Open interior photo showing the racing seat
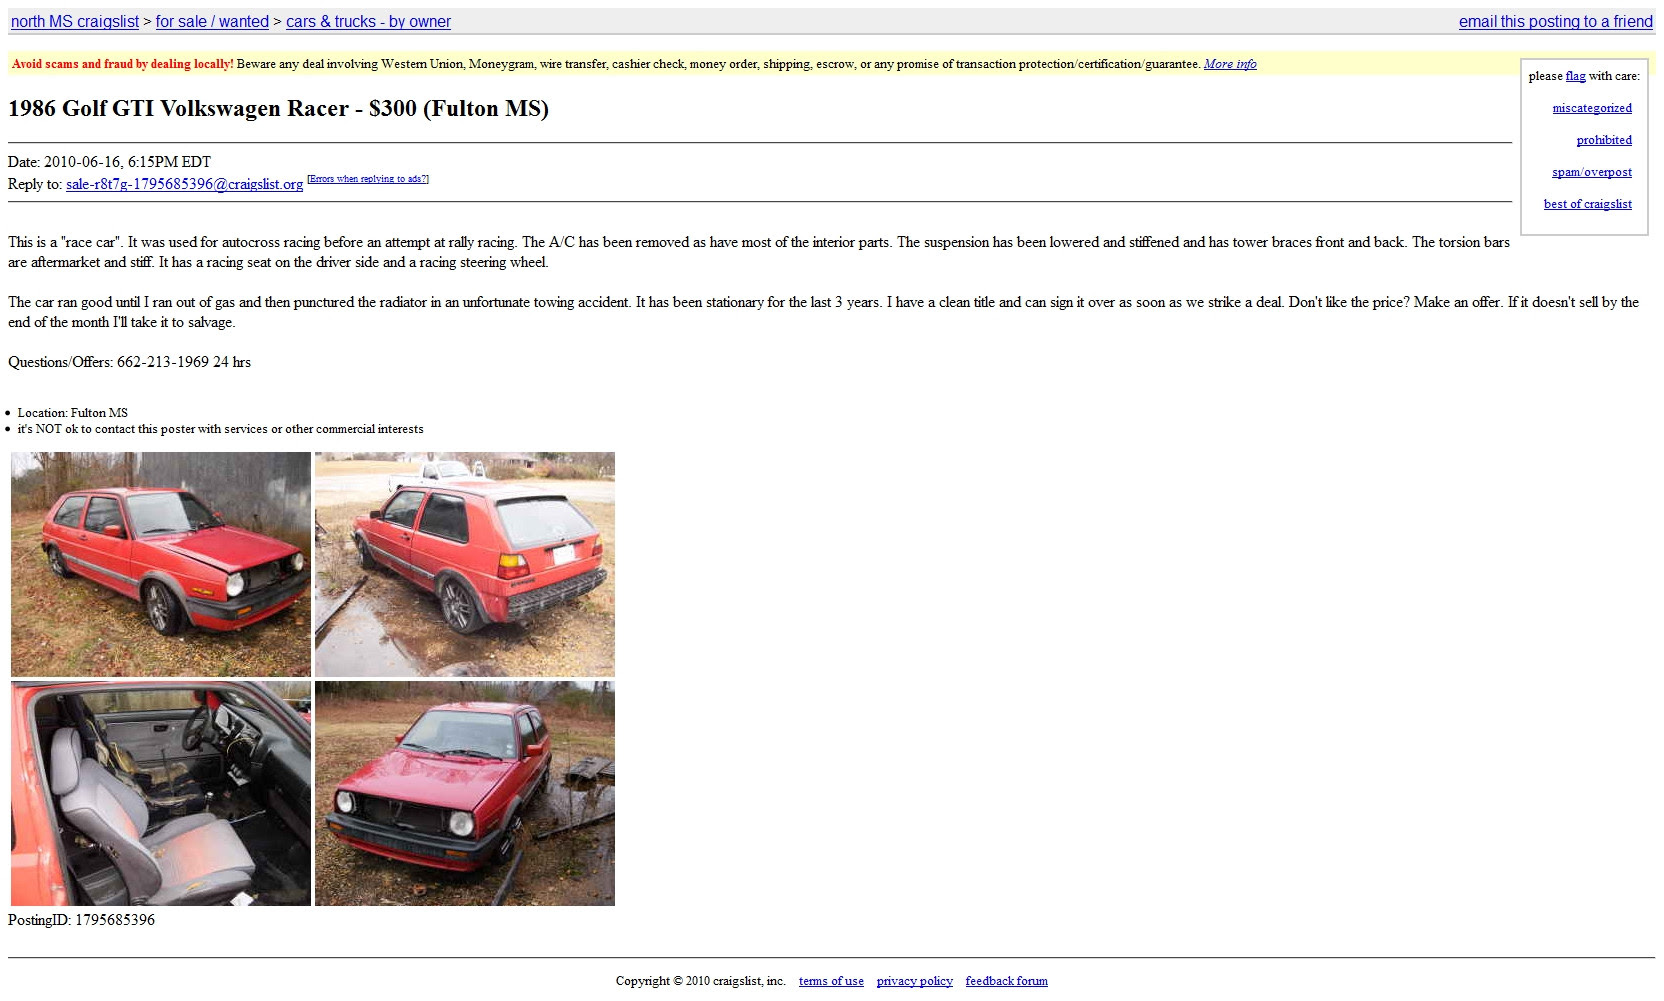The image size is (1664, 1001). coord(161,794)
